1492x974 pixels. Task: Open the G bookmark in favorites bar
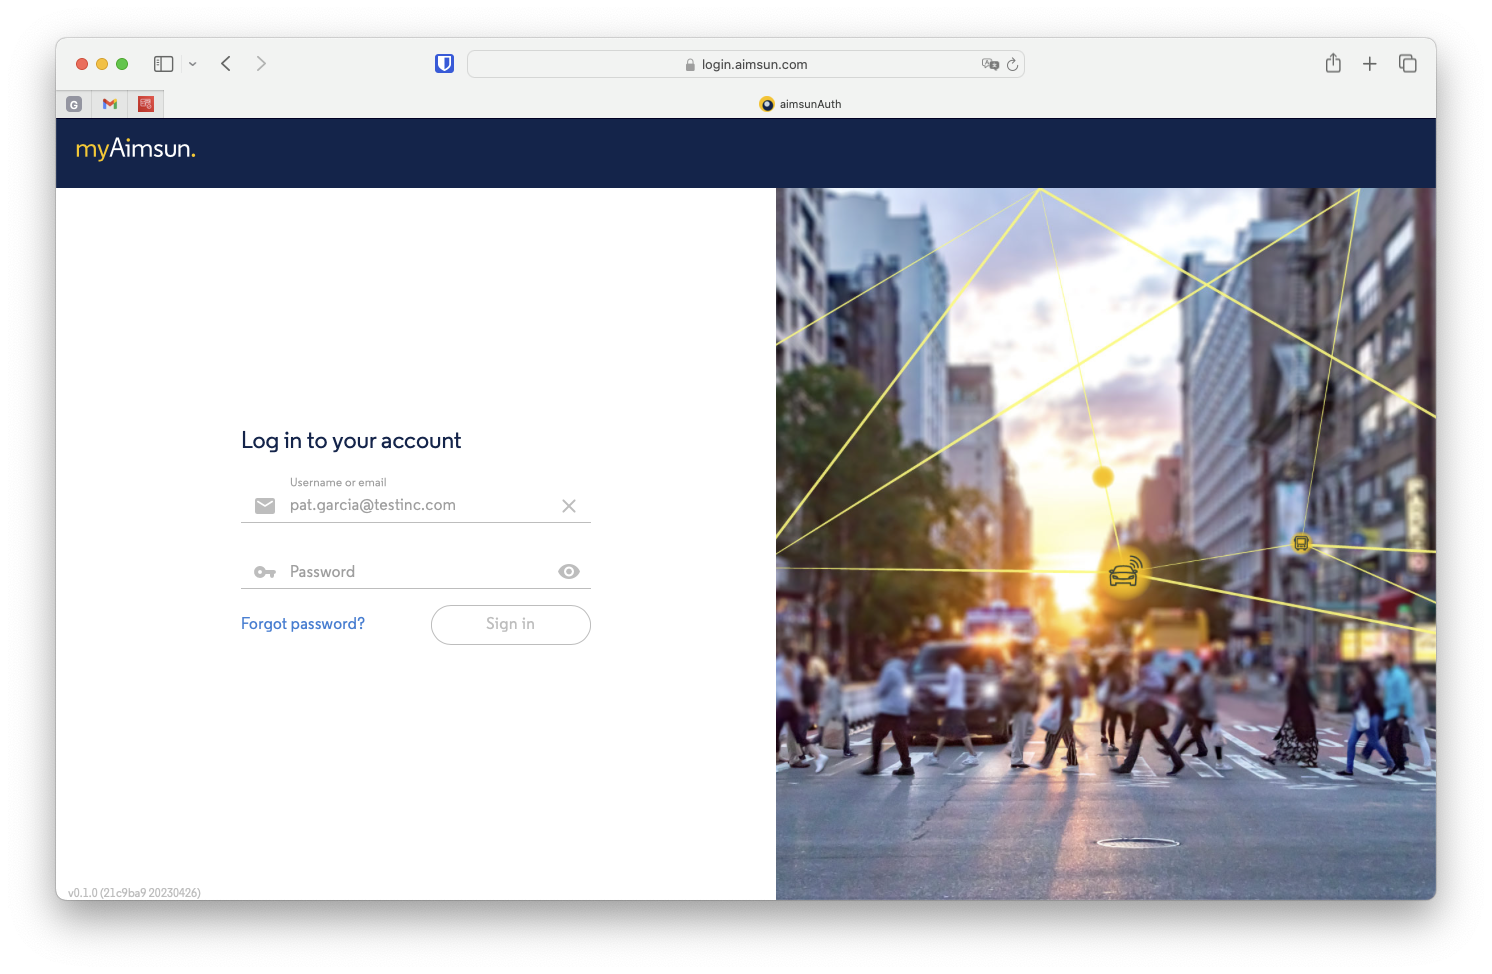pyautogui.click(x=73, y=104)
